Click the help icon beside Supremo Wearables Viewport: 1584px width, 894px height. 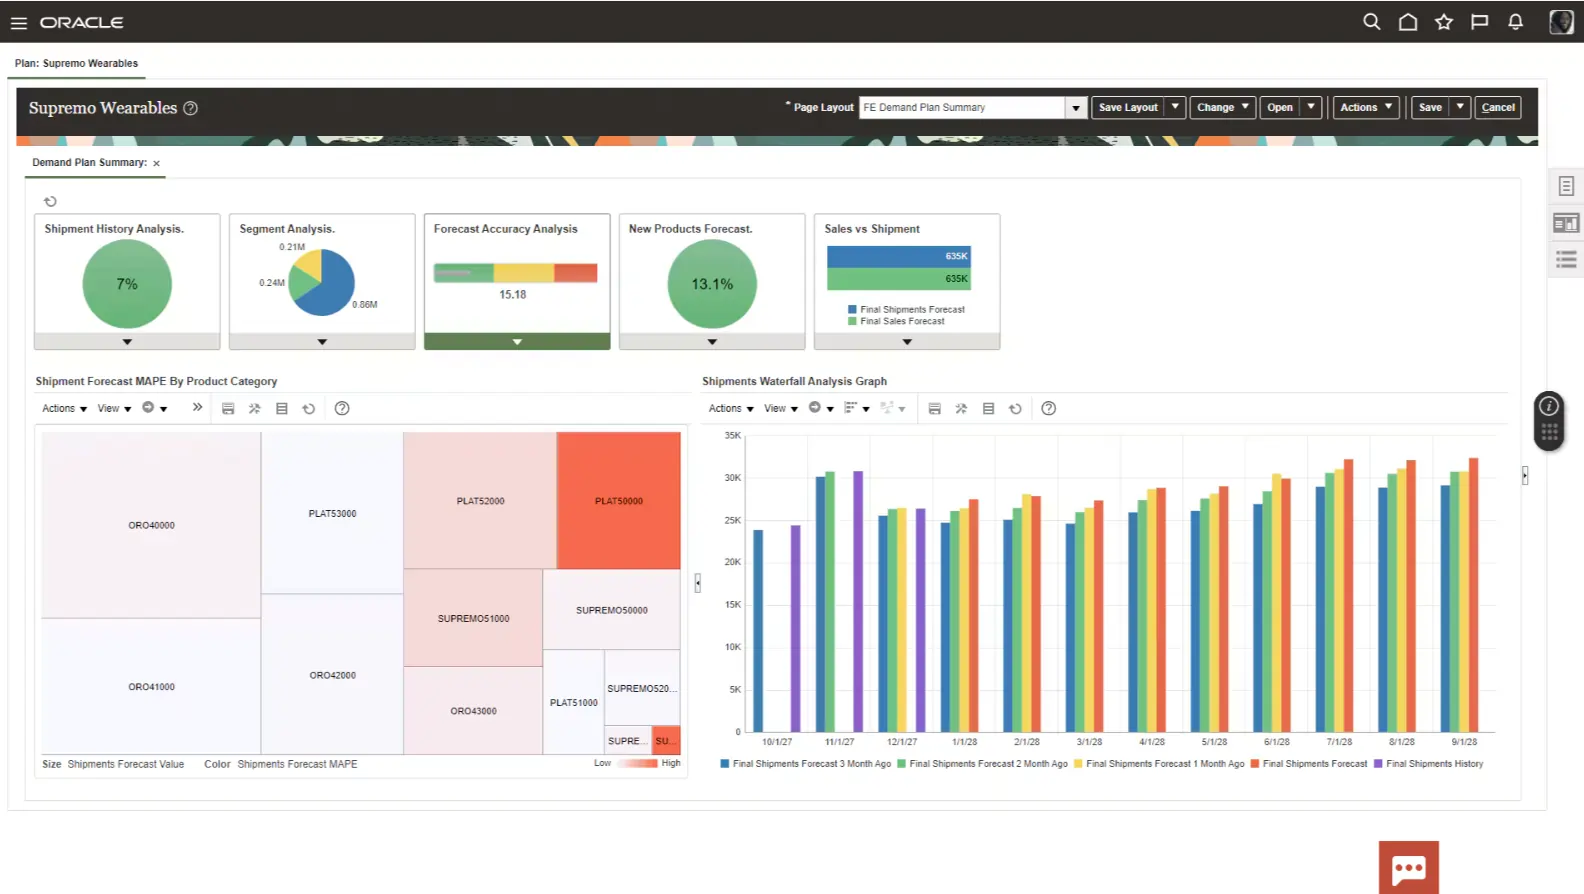pos(190,108)
